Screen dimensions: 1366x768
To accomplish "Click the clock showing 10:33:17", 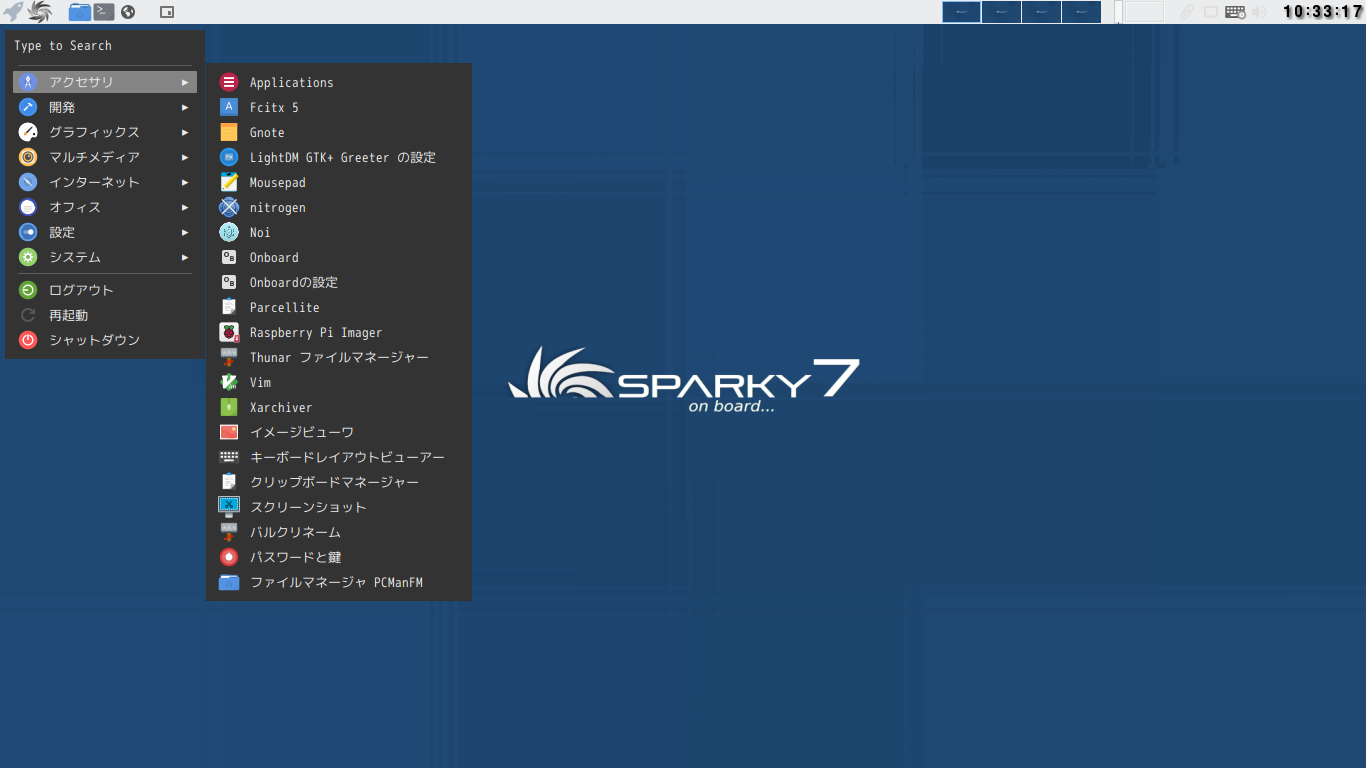I will click(x=1323, y=12).
